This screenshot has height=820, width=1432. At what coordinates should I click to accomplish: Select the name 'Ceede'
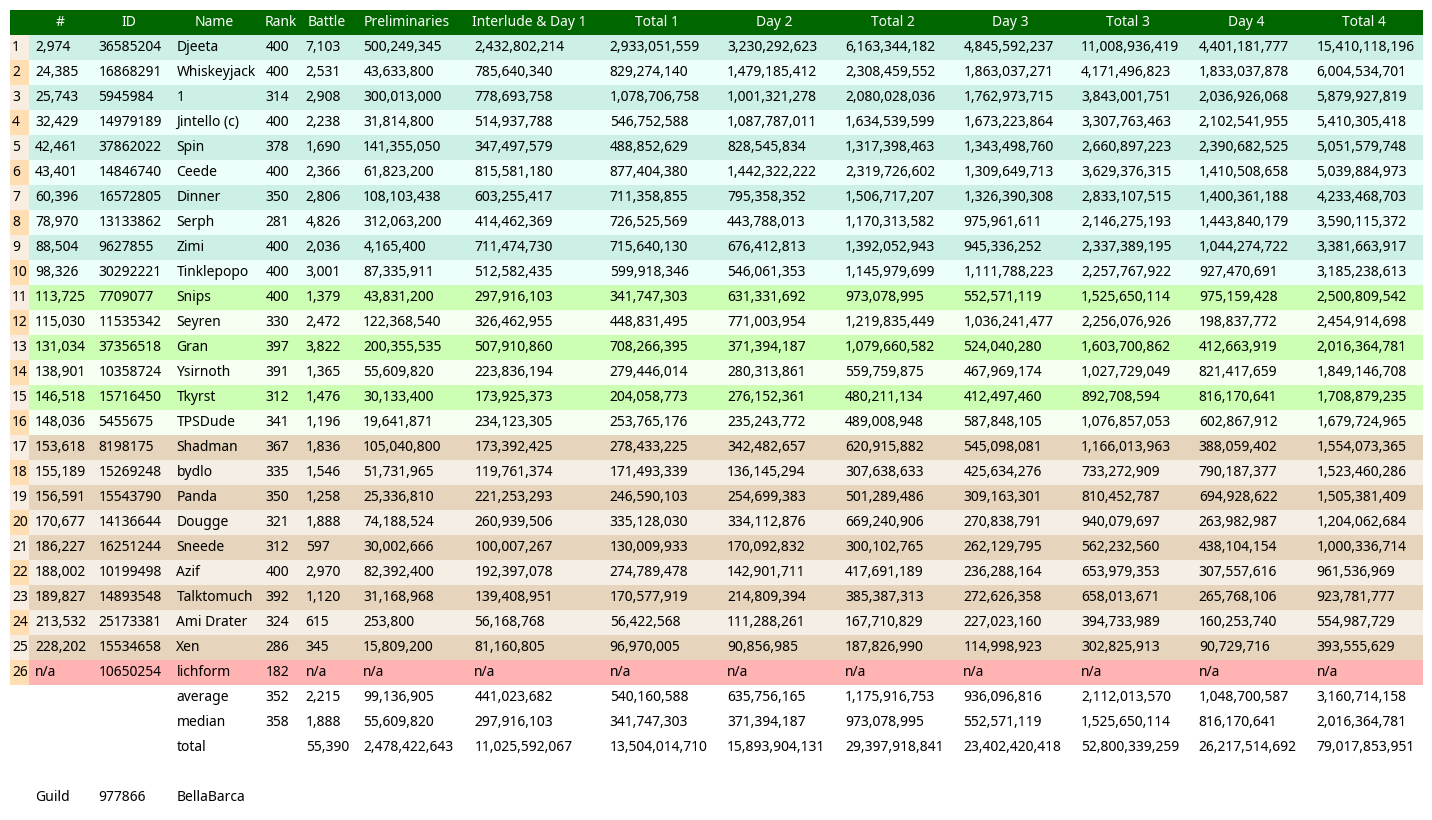(x=196, y=171)
